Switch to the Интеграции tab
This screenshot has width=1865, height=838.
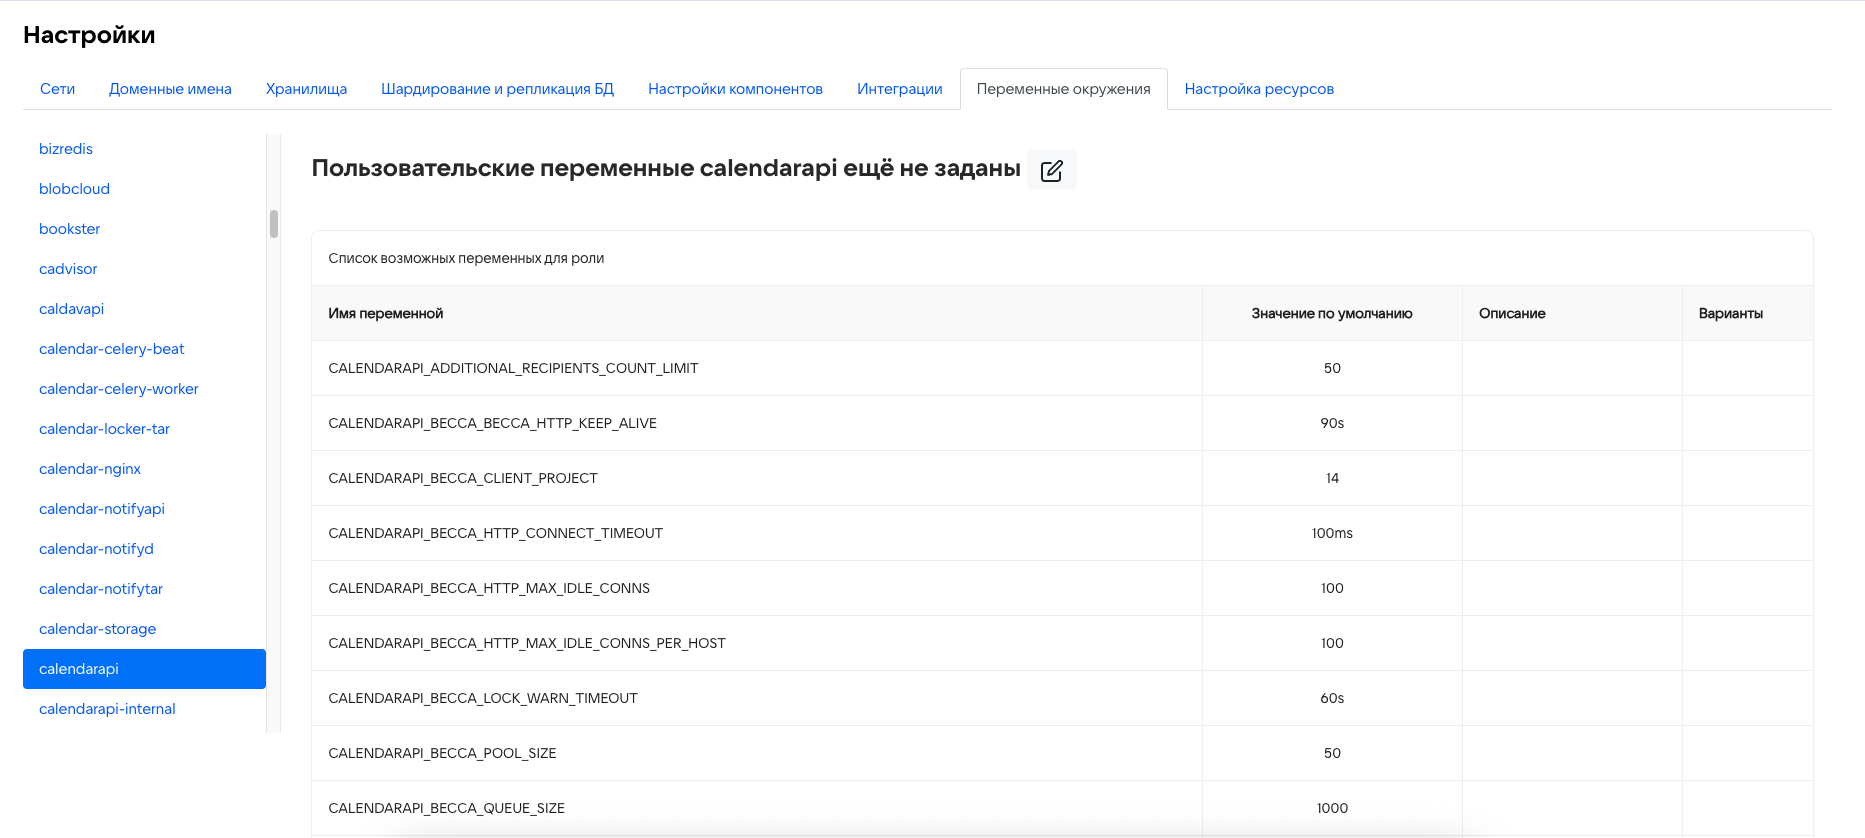[x=900, y=89]
